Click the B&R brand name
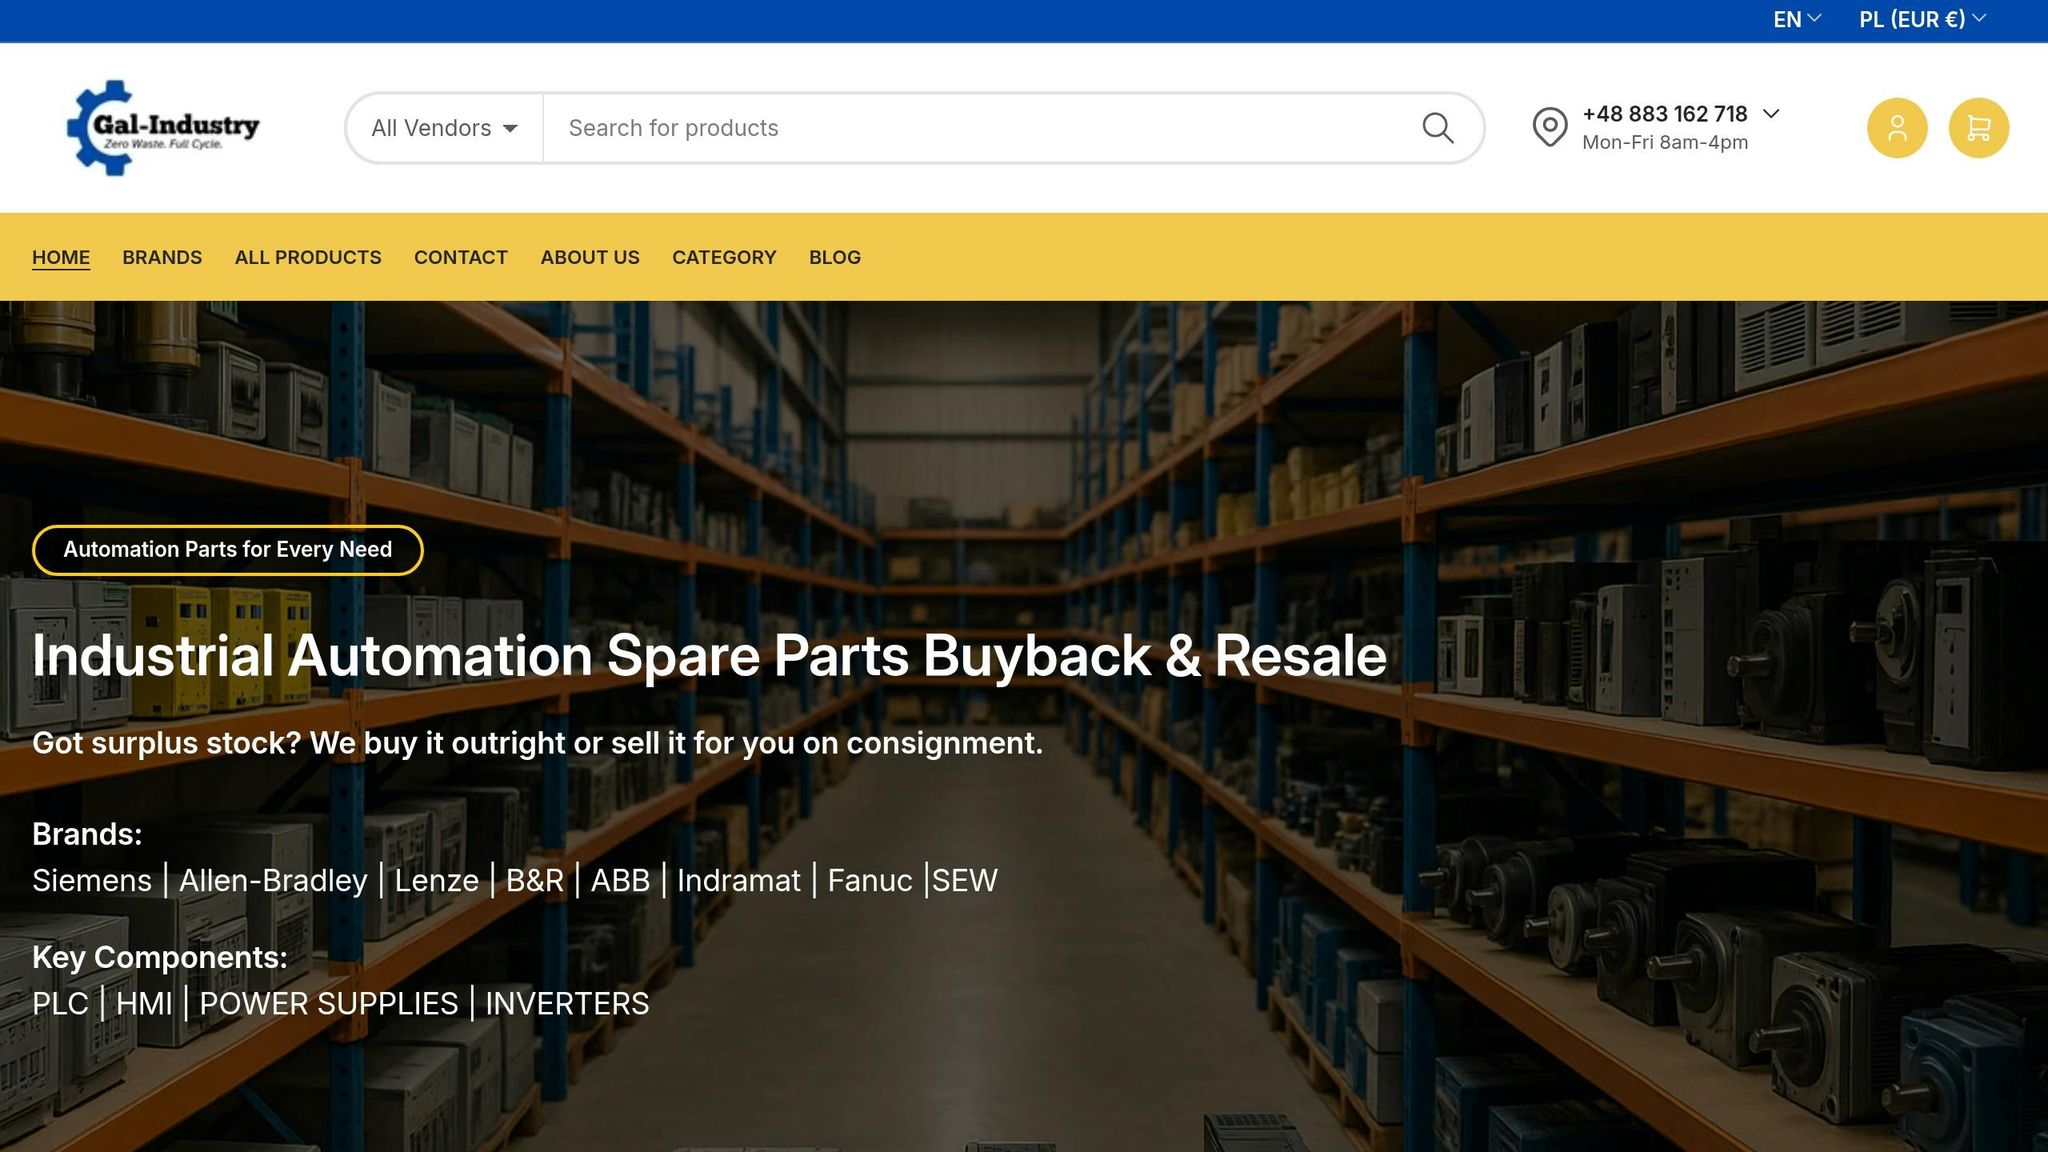Viewport: 2048px width, 1152px height. coord(535,880)
